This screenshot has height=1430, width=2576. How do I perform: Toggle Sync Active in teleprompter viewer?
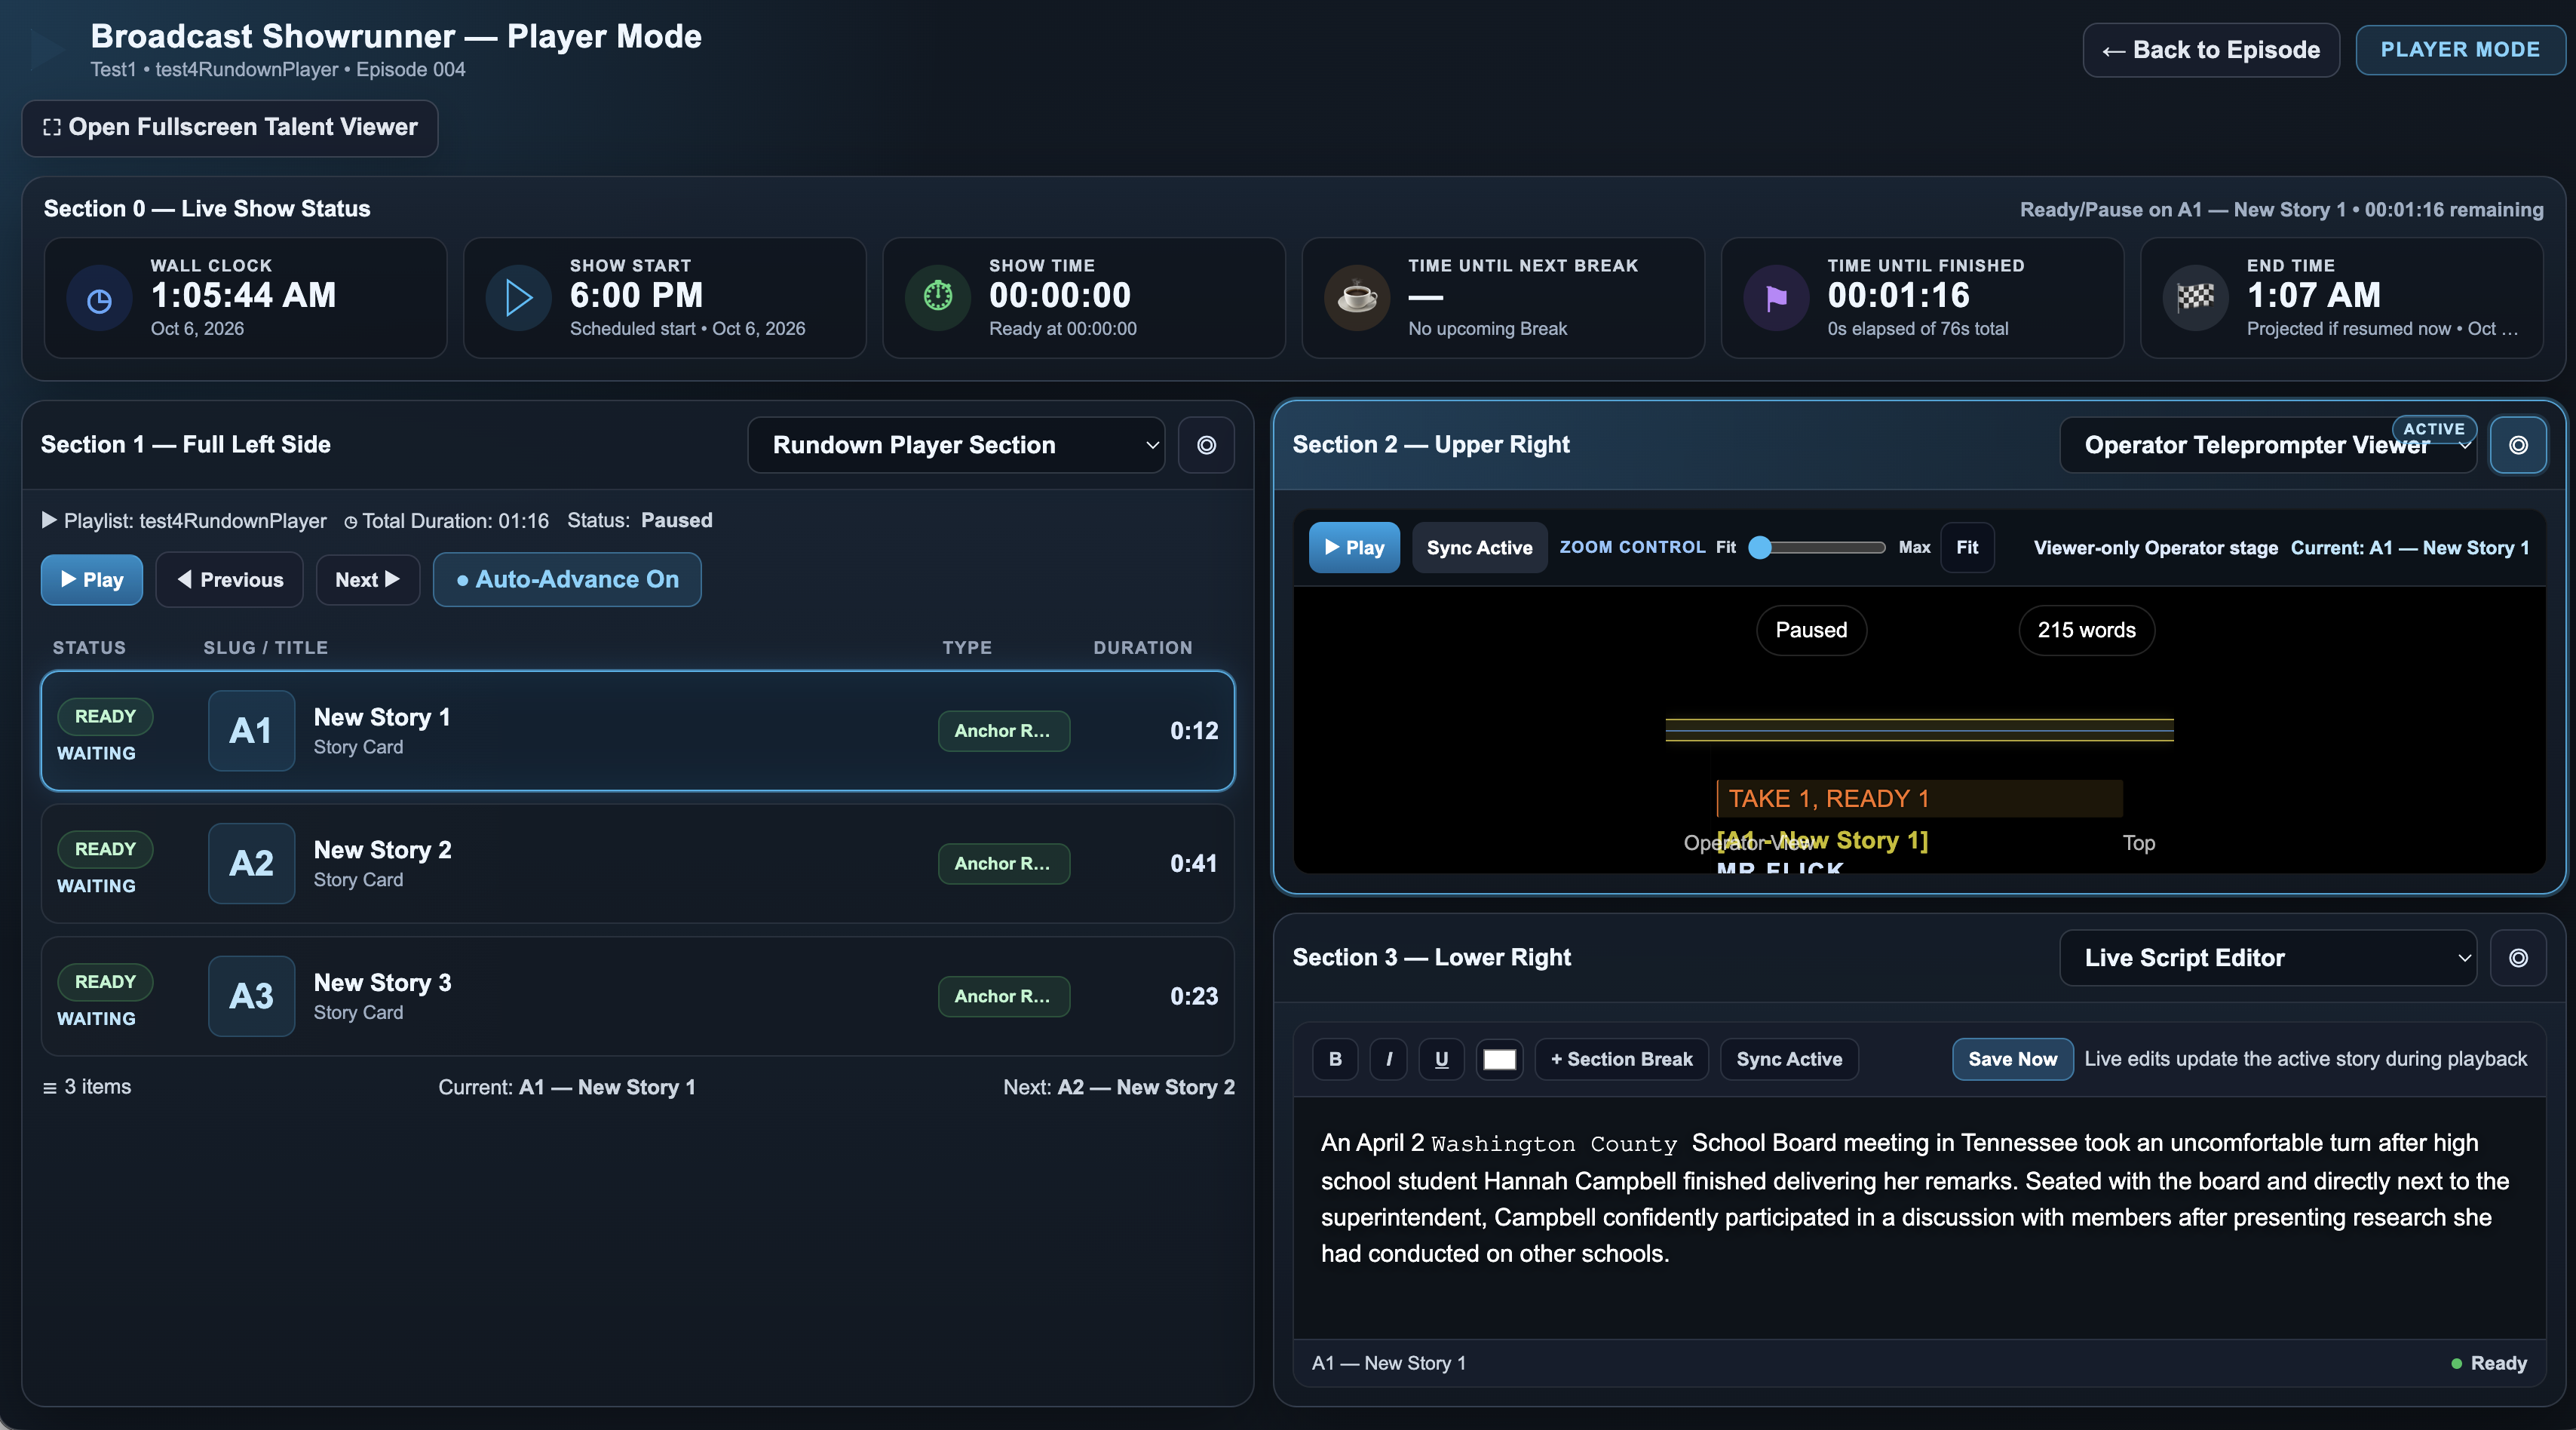(1479, 548)
